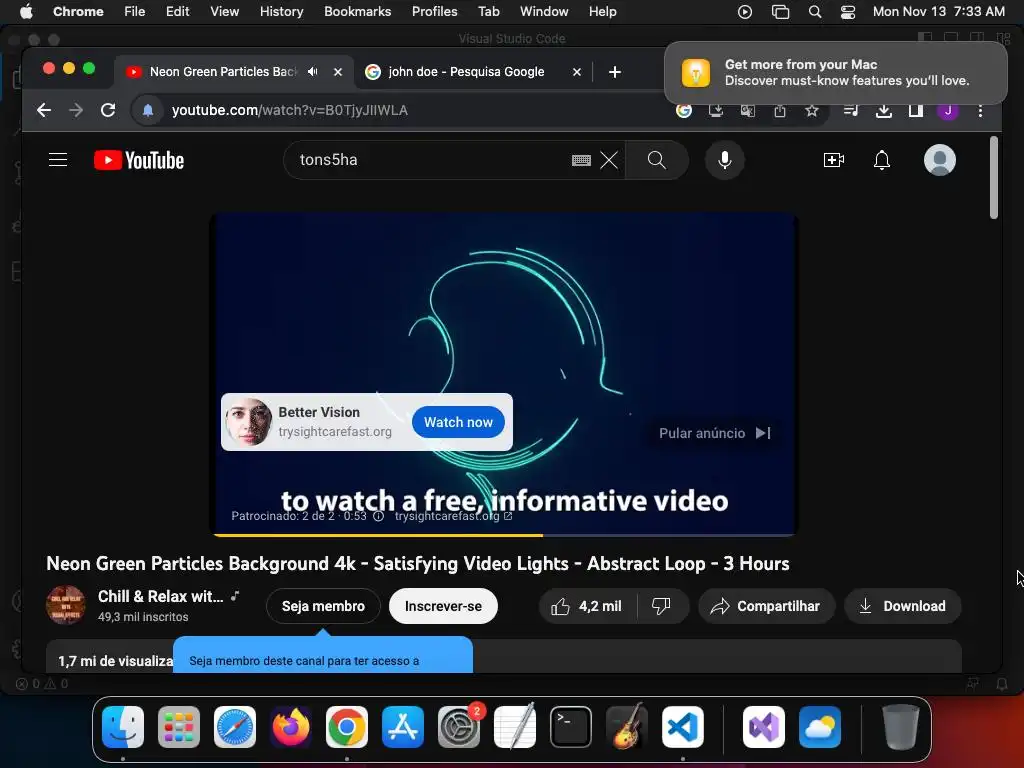Screen dimensions: 1024x768
Task: Bookmark this tab with star
Action: click(x=812, y=110)
